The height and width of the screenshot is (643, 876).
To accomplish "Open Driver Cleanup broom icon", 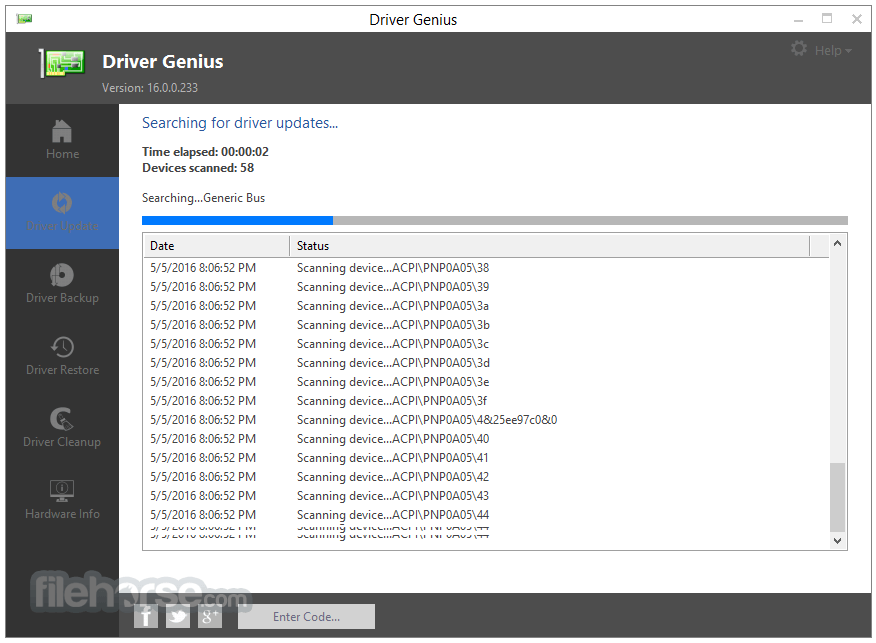I will click(62, 419).
